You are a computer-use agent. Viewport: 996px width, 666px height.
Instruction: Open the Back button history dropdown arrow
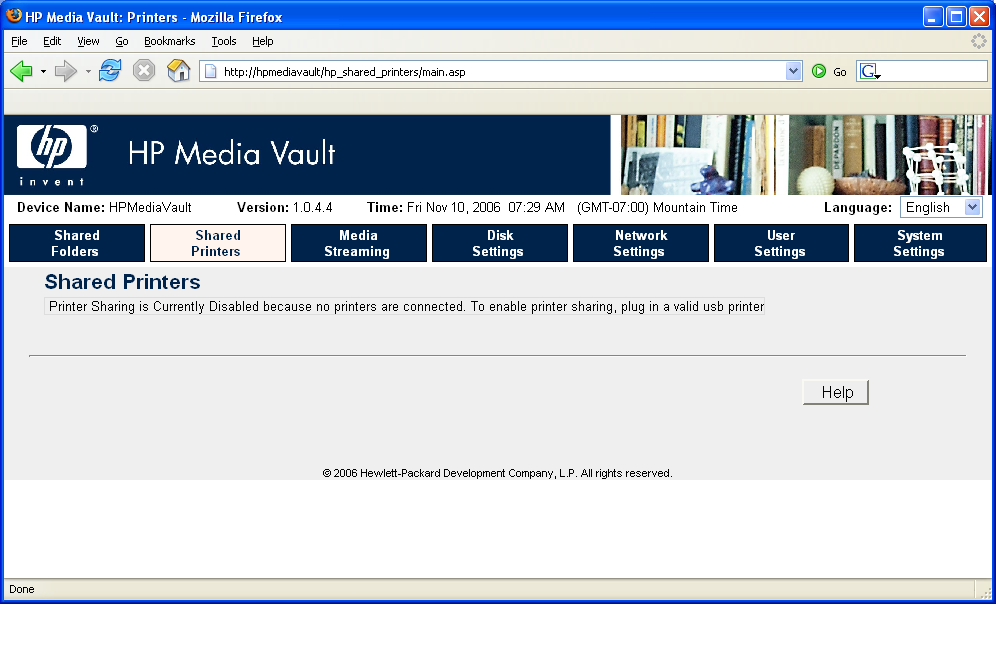pyautogui.click(x=43, y=72)
